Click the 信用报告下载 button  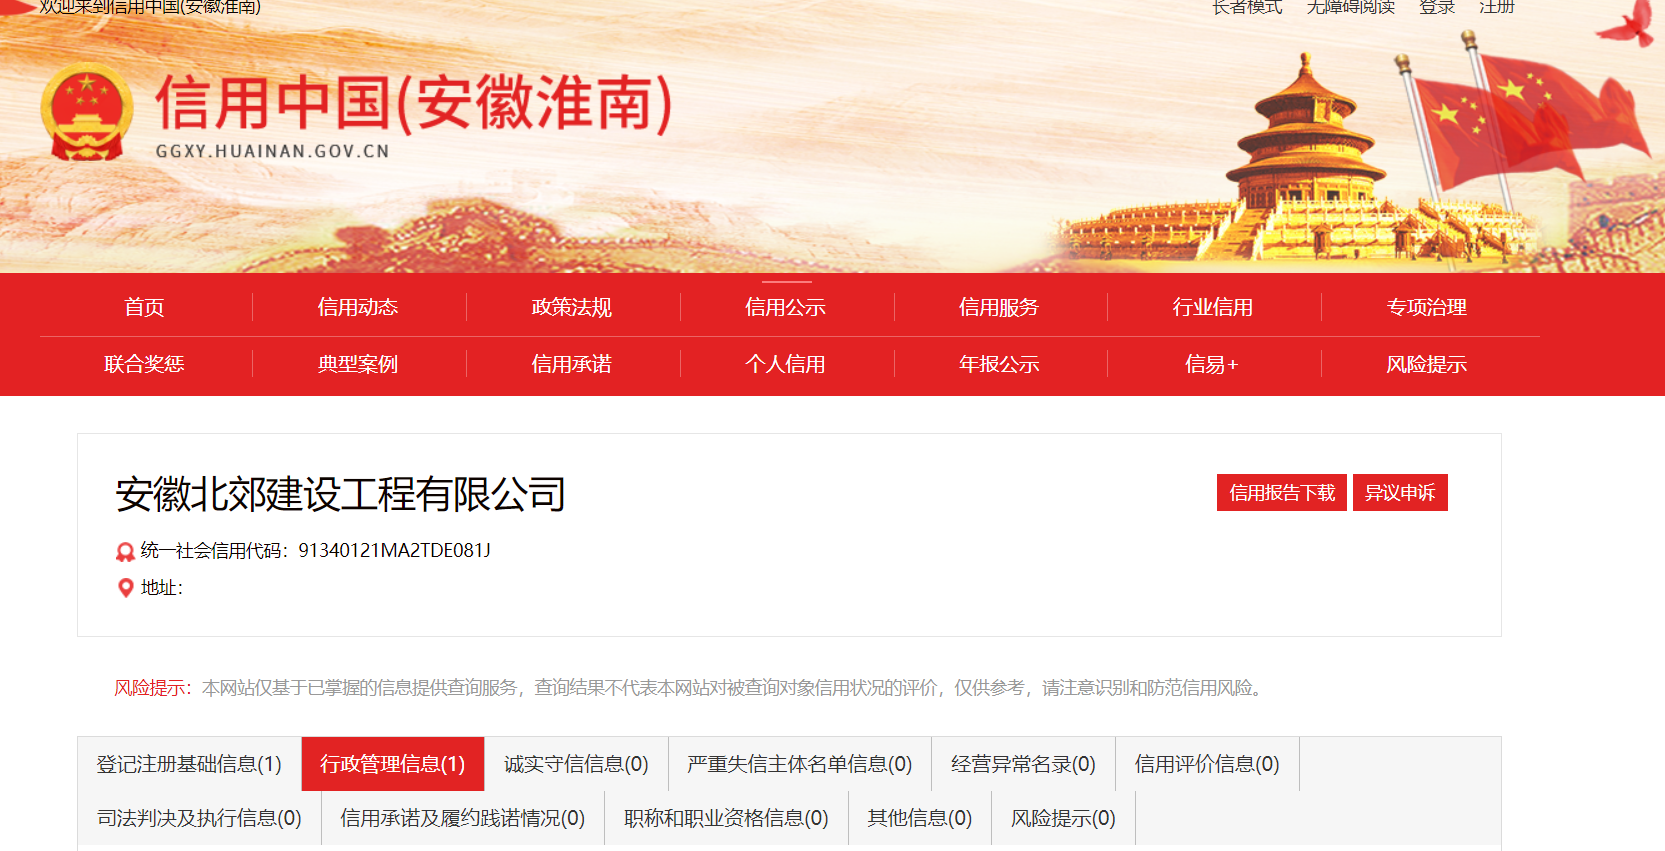[1282, 493]
